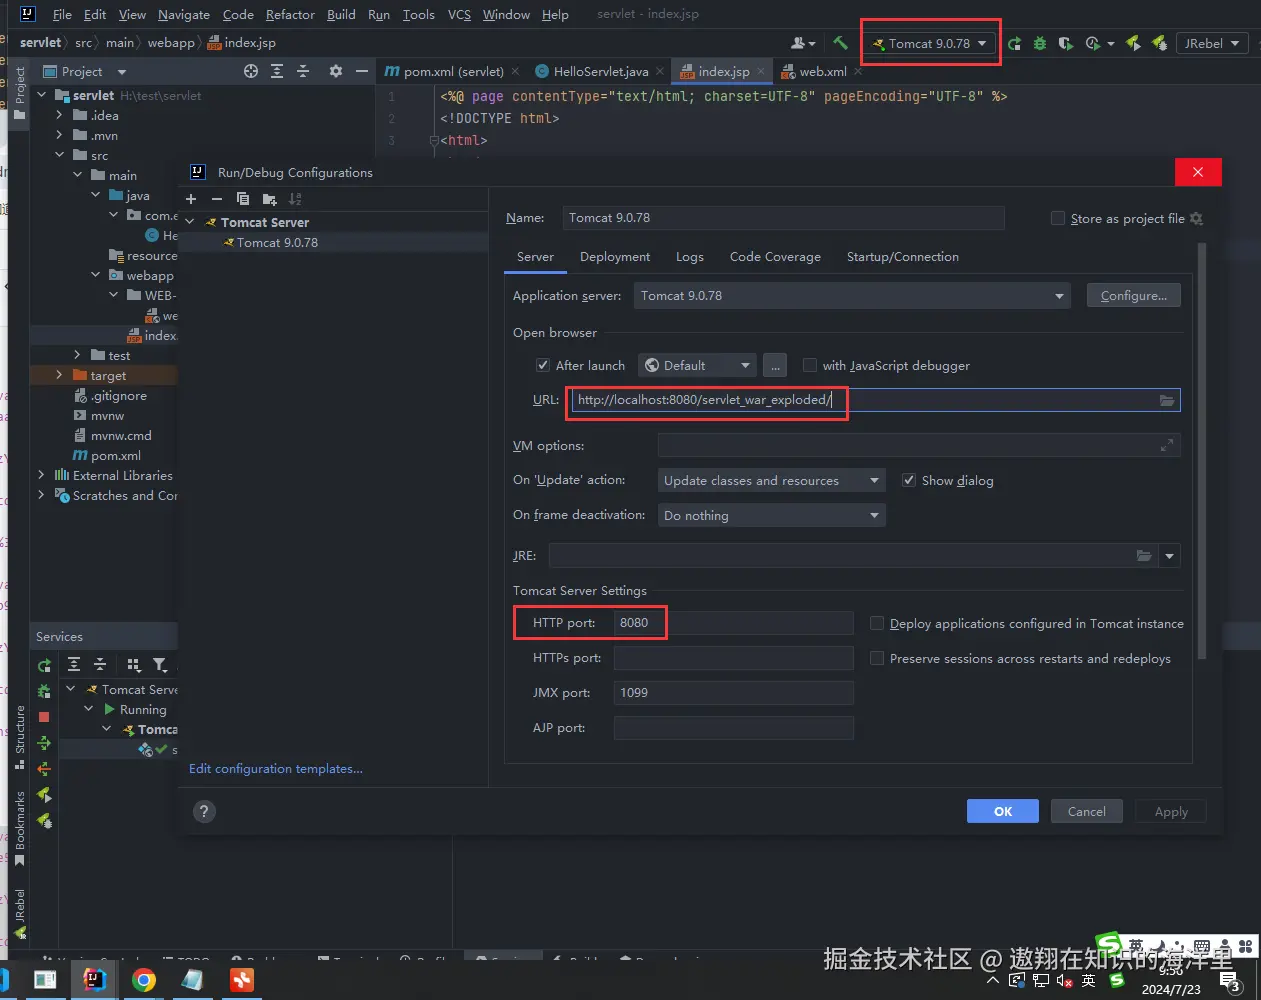
Task: Click the Rerun Tomcat icon in main toolbar
Action: (x=1015, y=43)
